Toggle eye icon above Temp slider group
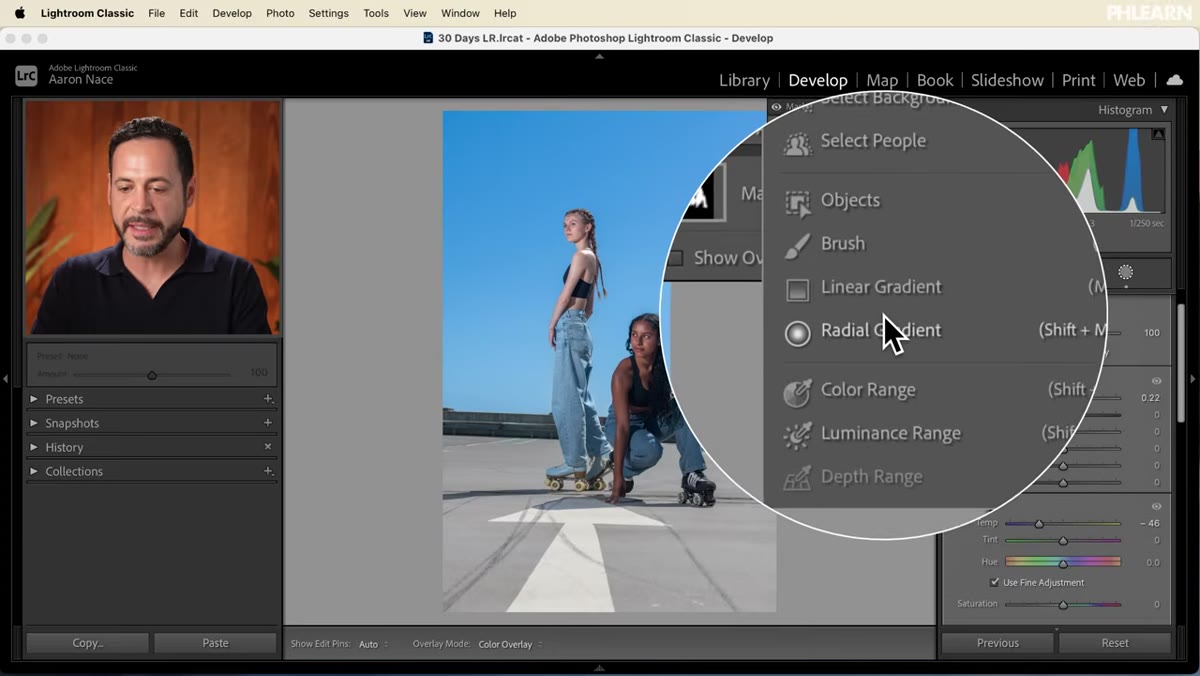 pyautogui.click(x=1157, y=507)
